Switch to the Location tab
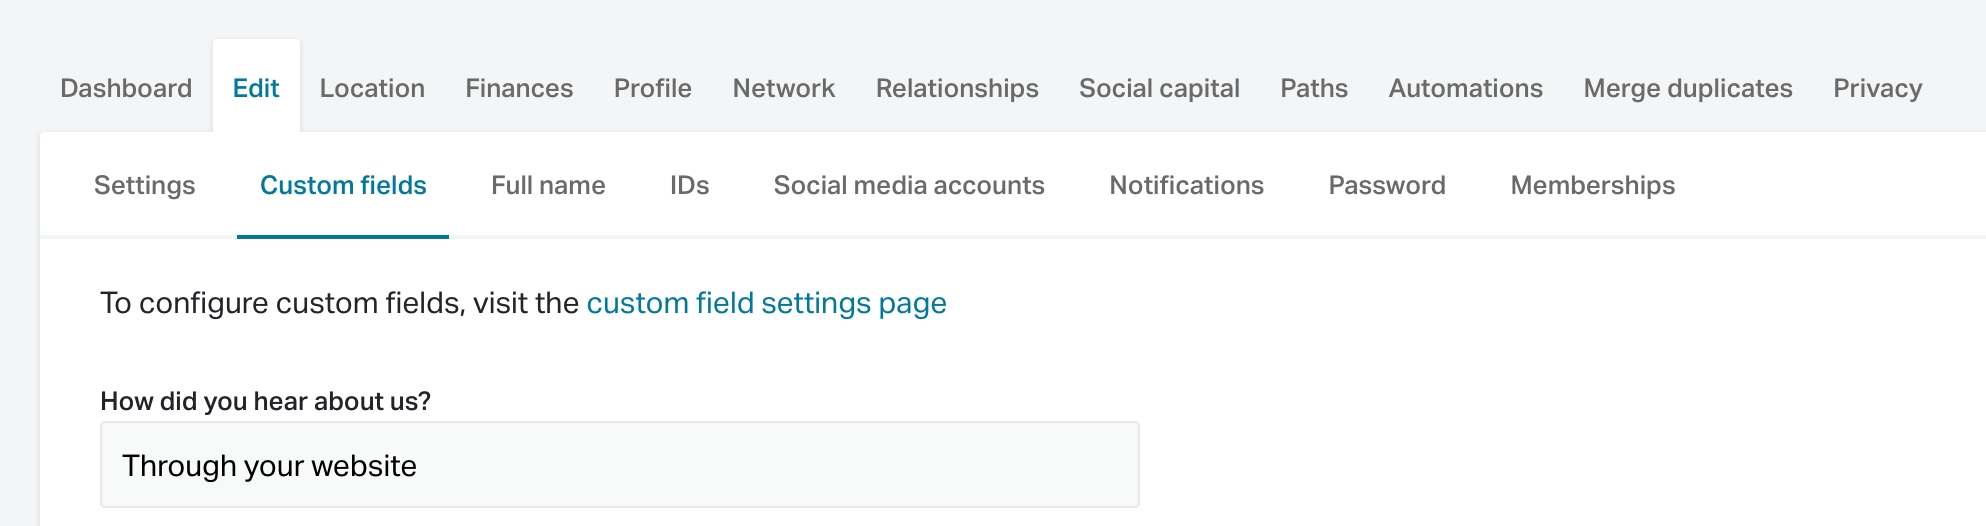 coord(372,88)
